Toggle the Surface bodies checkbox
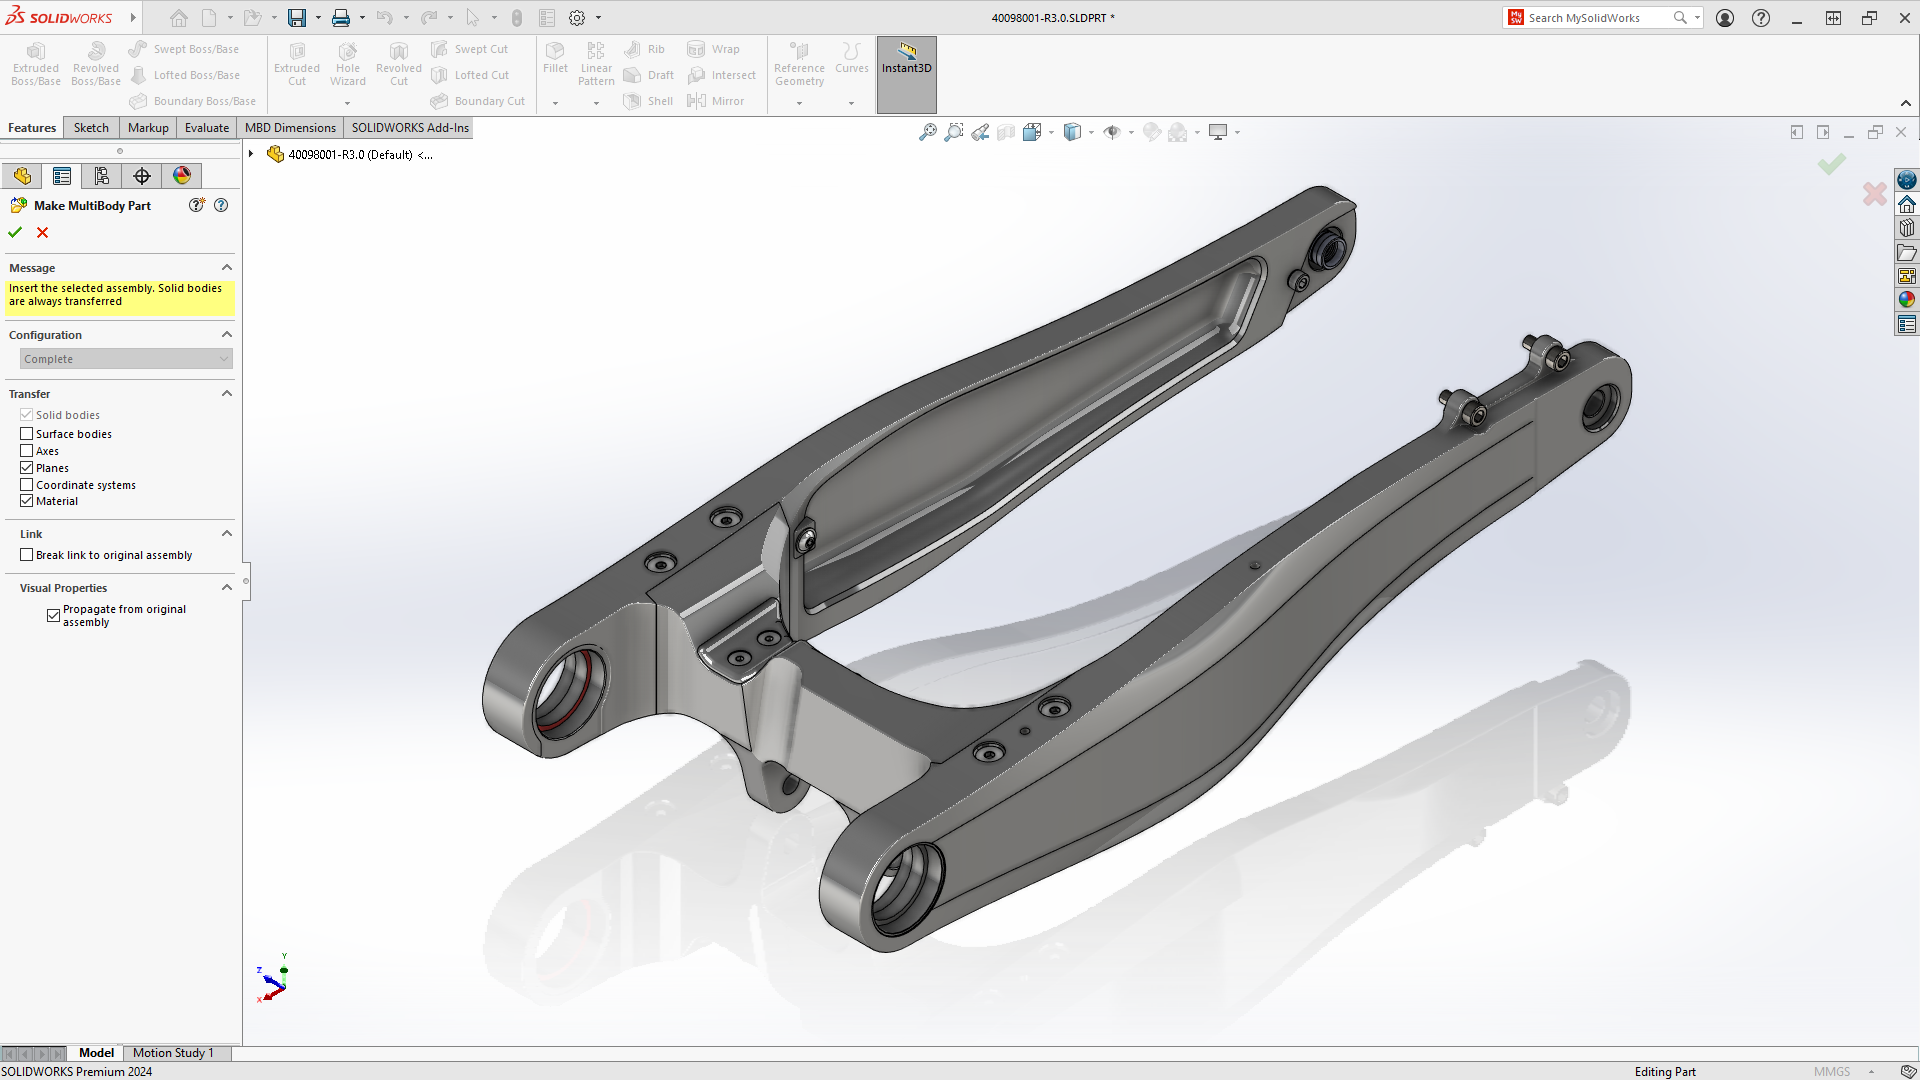Viewport: 1920px width, 1080px height. (x=26, y=433)
